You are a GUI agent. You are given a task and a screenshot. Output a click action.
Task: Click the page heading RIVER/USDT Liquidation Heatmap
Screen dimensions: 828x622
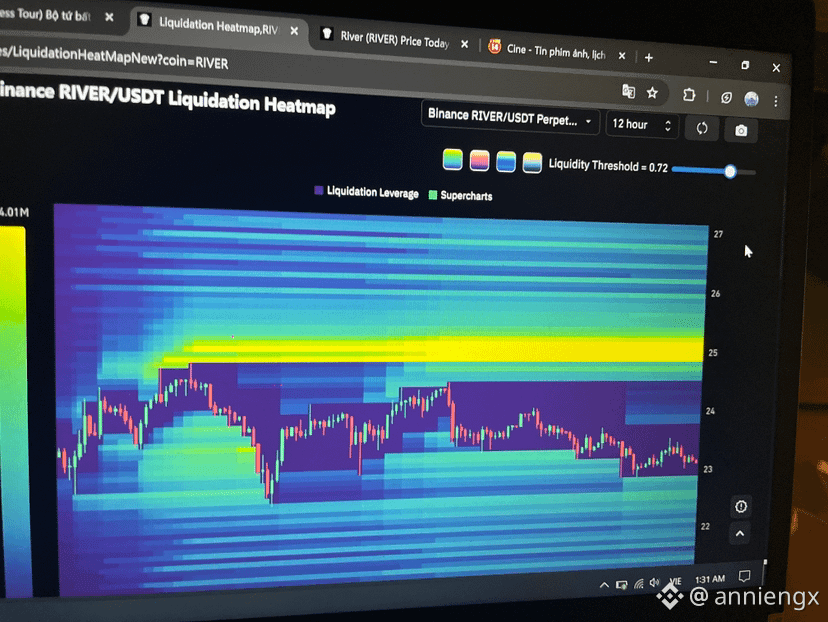[168, 98]
